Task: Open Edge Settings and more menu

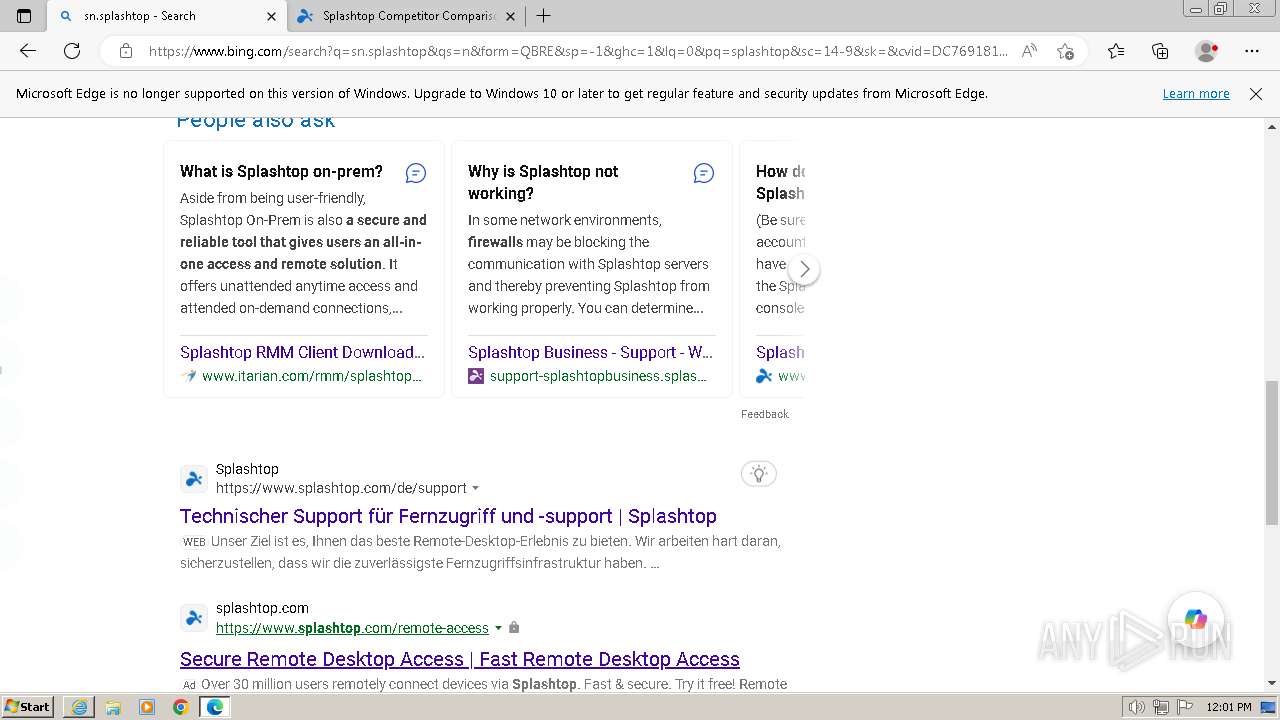Action: click(x=1252, y=51)
